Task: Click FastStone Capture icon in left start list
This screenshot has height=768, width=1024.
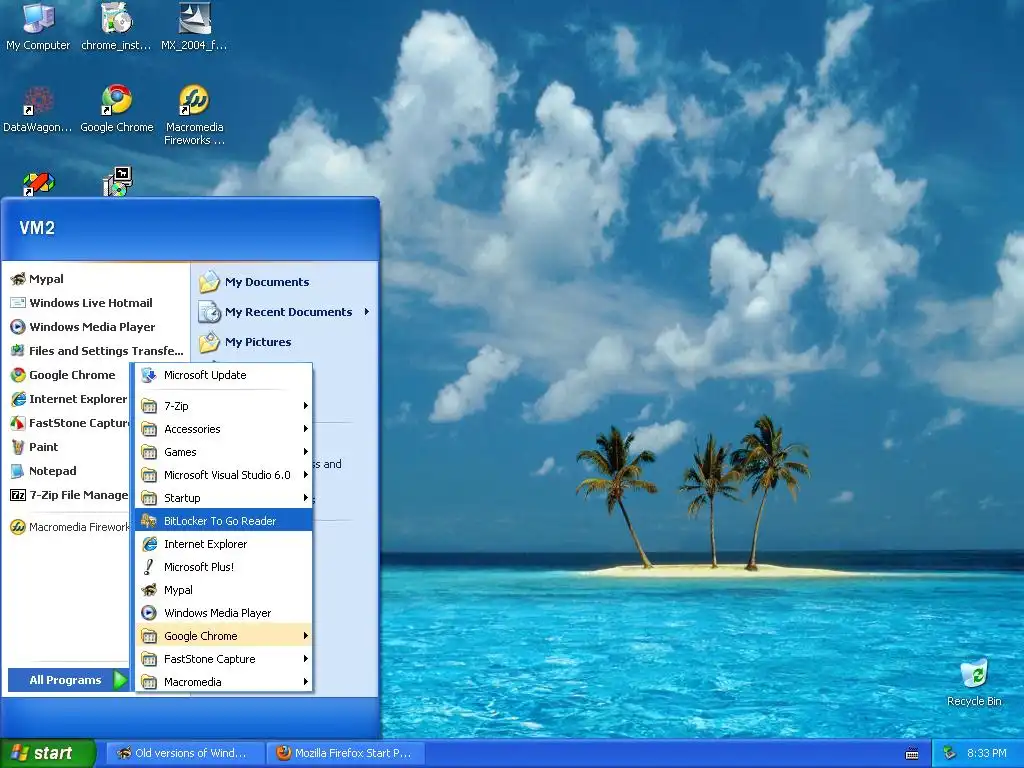Action: point(18,423)
